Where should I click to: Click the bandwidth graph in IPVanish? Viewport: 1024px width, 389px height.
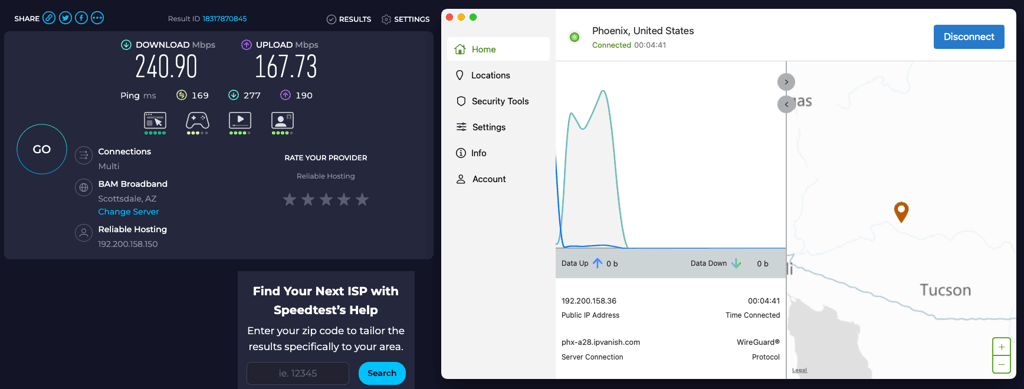pyautogui.click(x=670, y=155)
